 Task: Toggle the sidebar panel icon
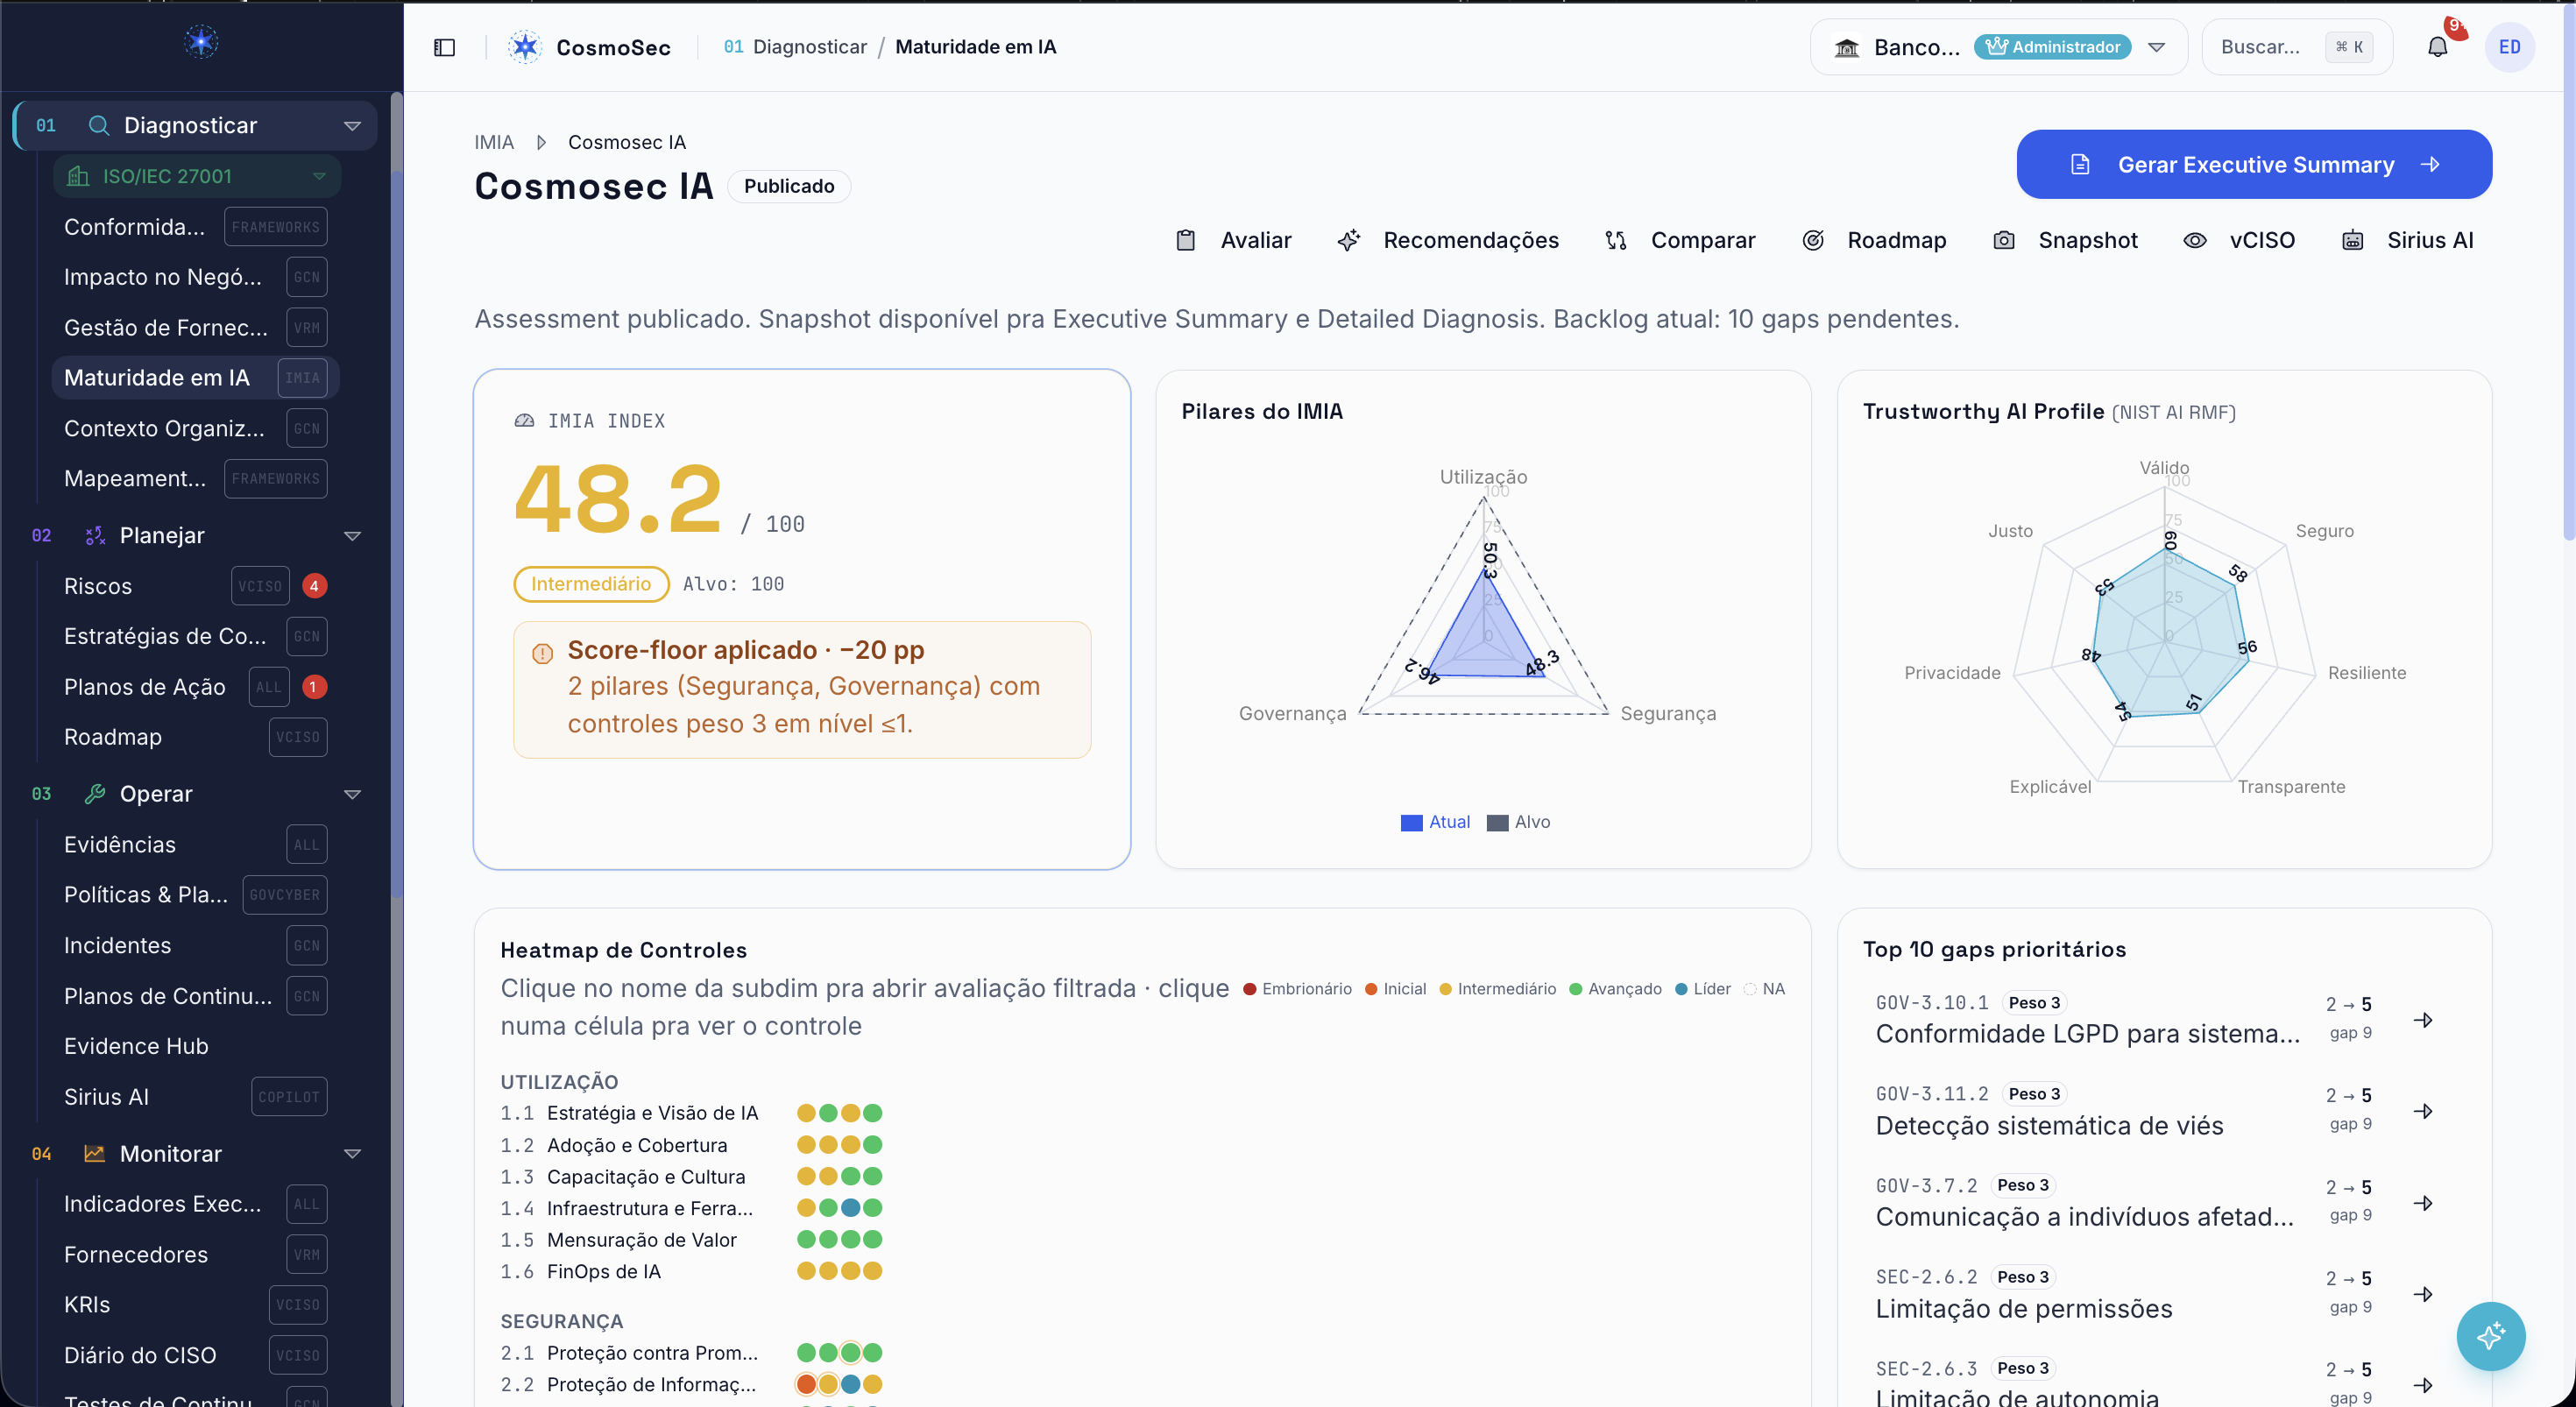(x=444, y=47)
